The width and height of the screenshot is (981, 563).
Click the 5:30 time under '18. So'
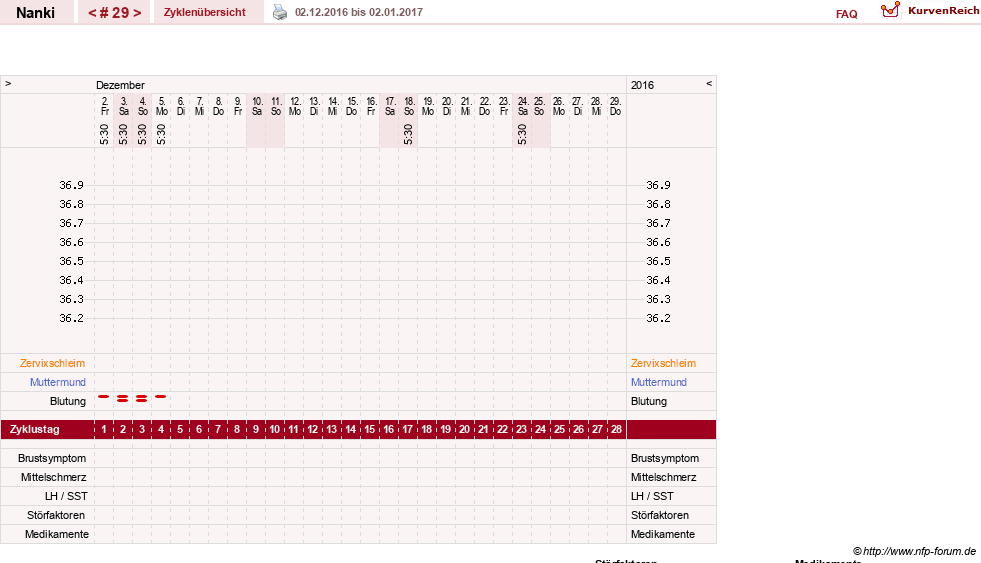pyautogui.click(x=409, y=134)
